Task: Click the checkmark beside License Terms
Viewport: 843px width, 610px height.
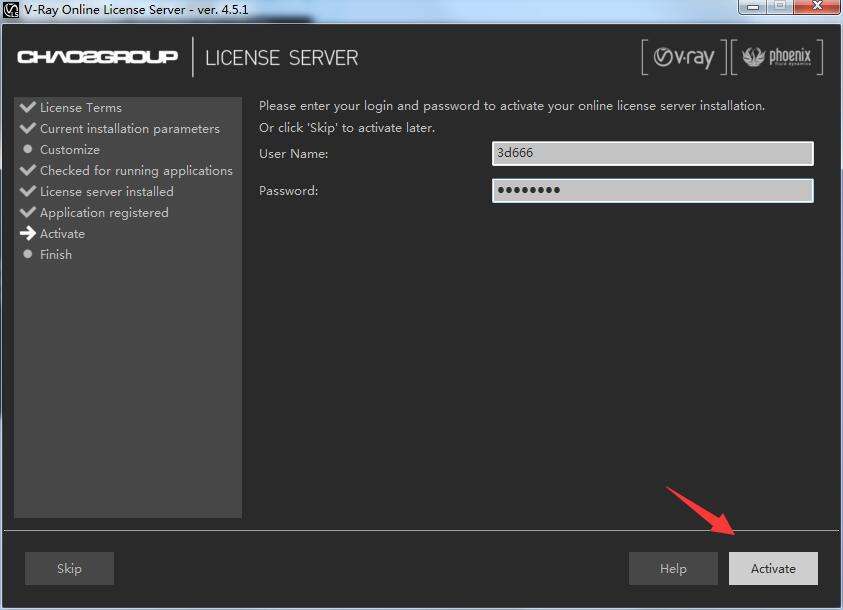Action: 27,107
